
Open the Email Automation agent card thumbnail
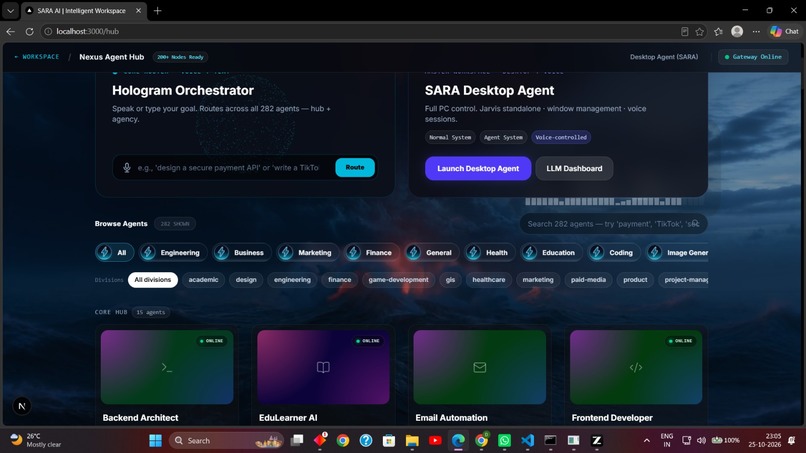480,367
